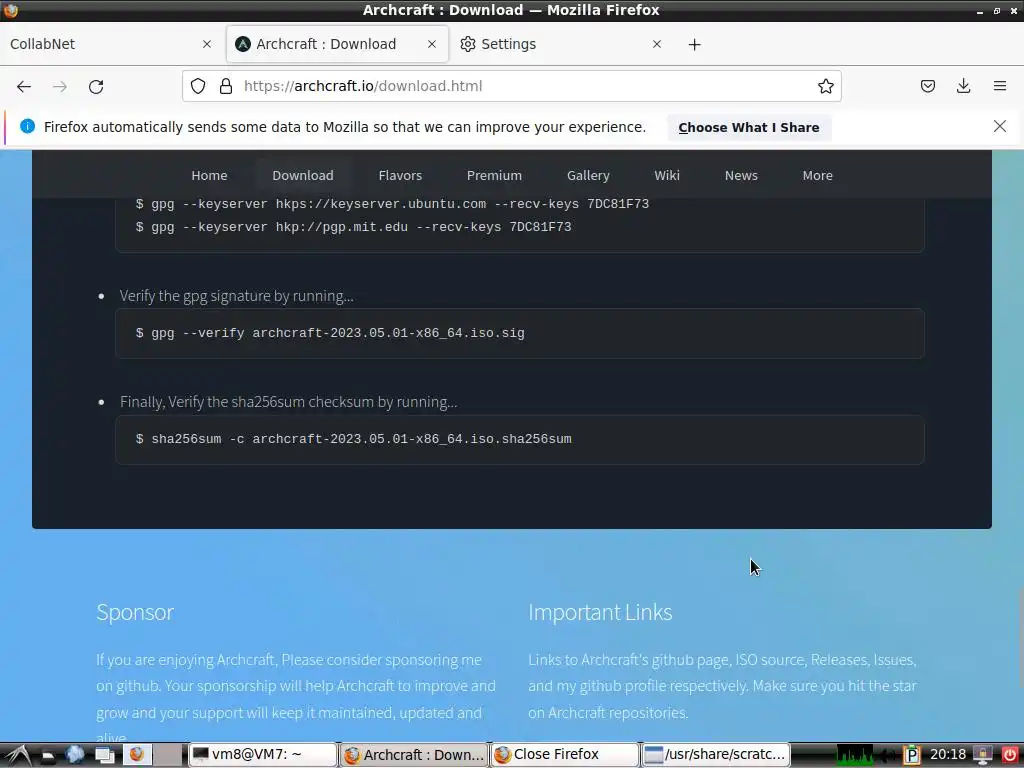Open the Home nav link
The width and height of the screenshot is (1024, 768).
tap(209, 175)
